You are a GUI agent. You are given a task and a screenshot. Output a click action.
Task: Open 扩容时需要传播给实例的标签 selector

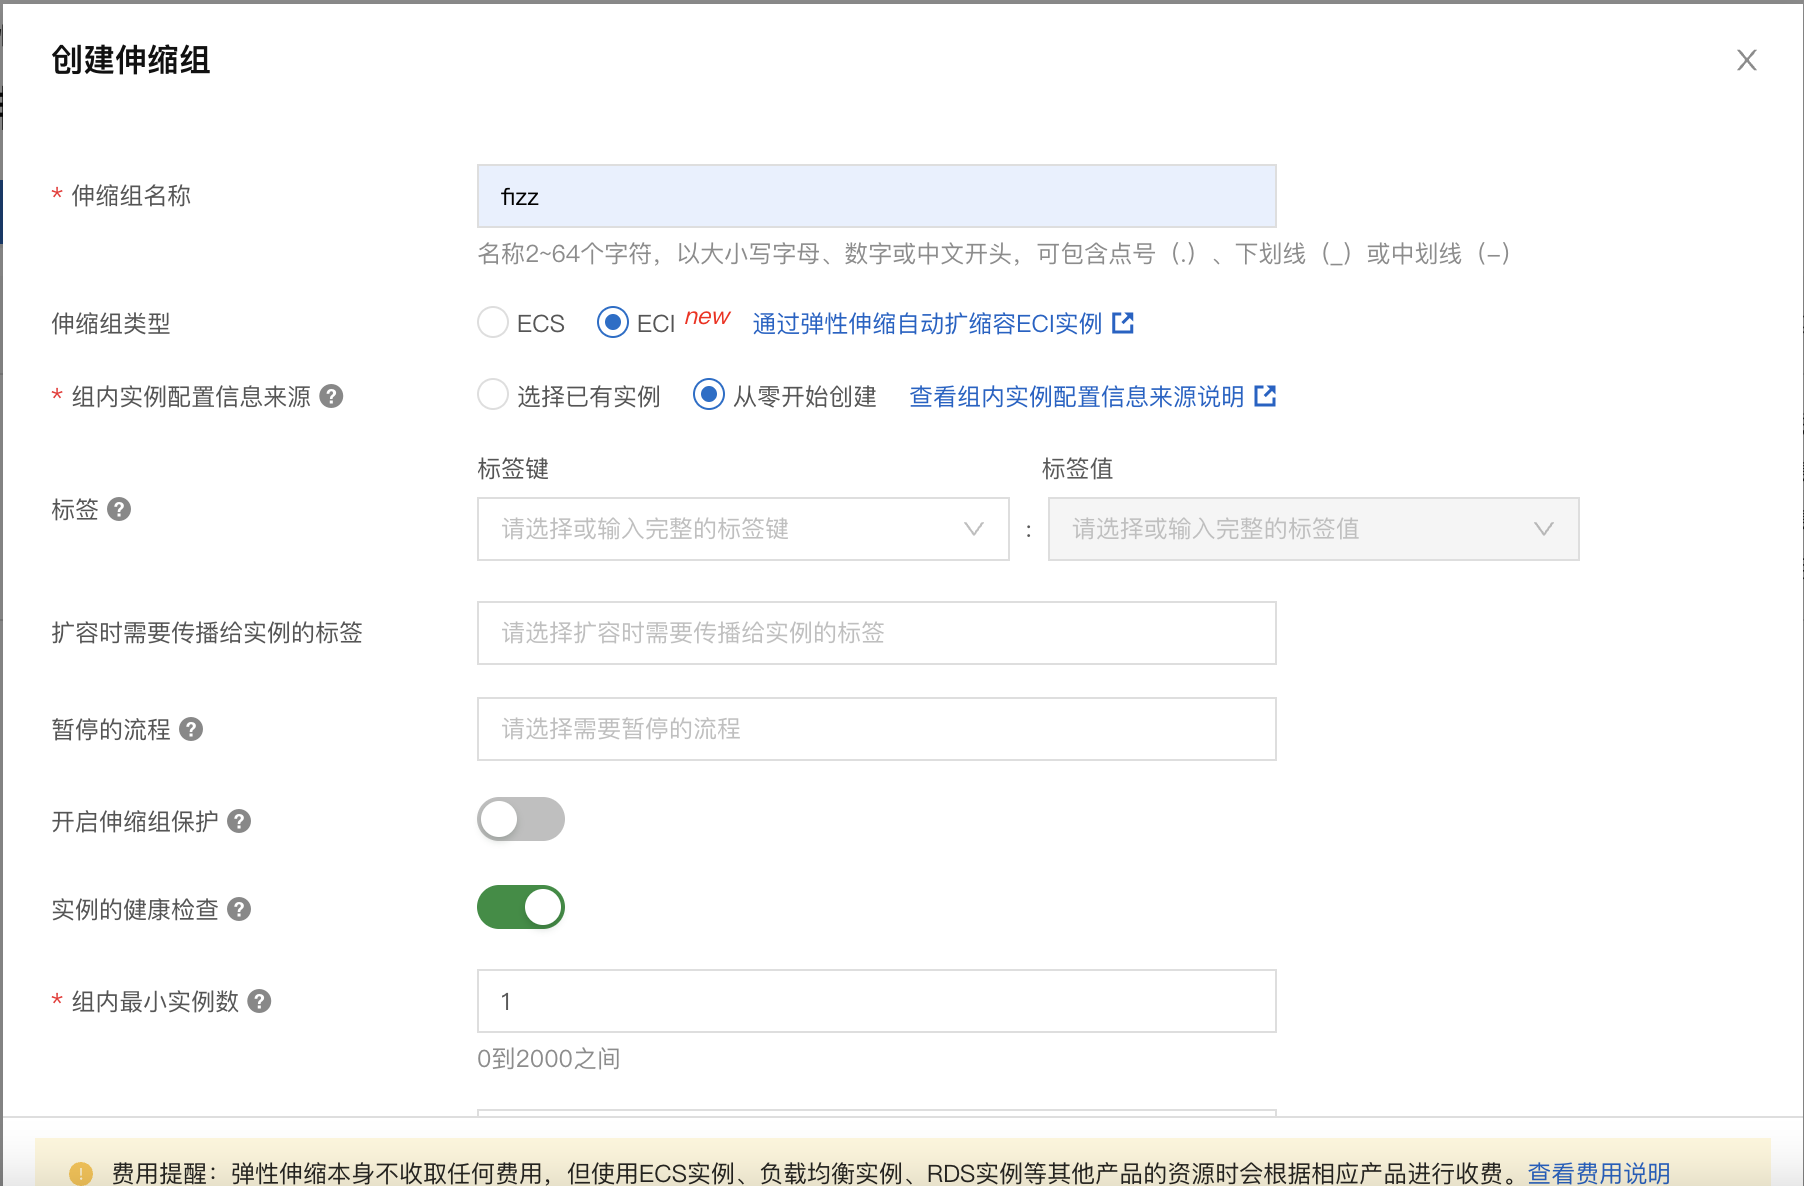[876, 633]
